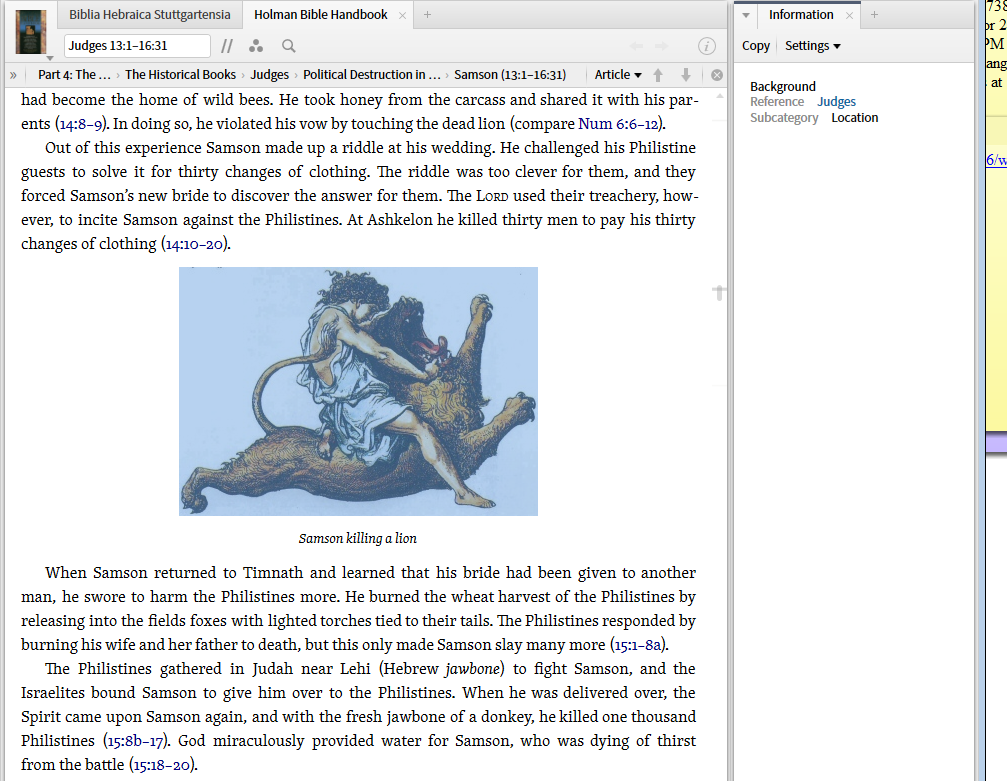Follow the Num 6:6–12 reference link
This screenshot has width=1007, height=781.
point(618,124)
